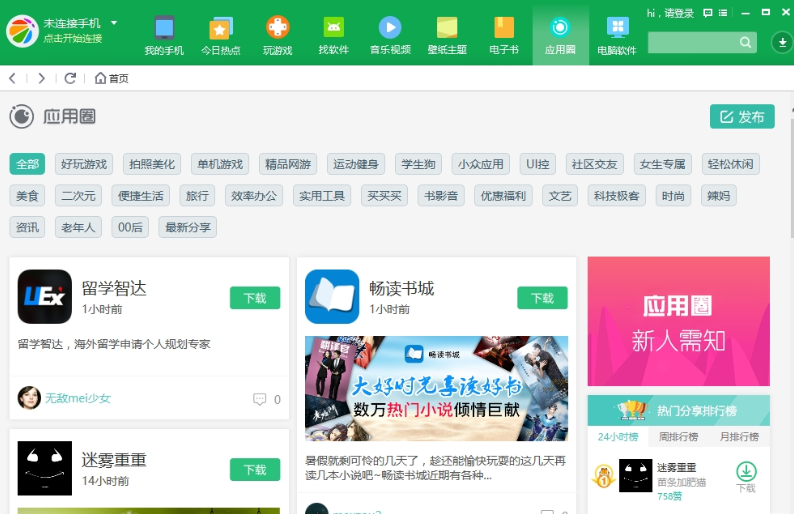Switch to 月排行榜 ranking tab
794x514 pixels.
739,437
